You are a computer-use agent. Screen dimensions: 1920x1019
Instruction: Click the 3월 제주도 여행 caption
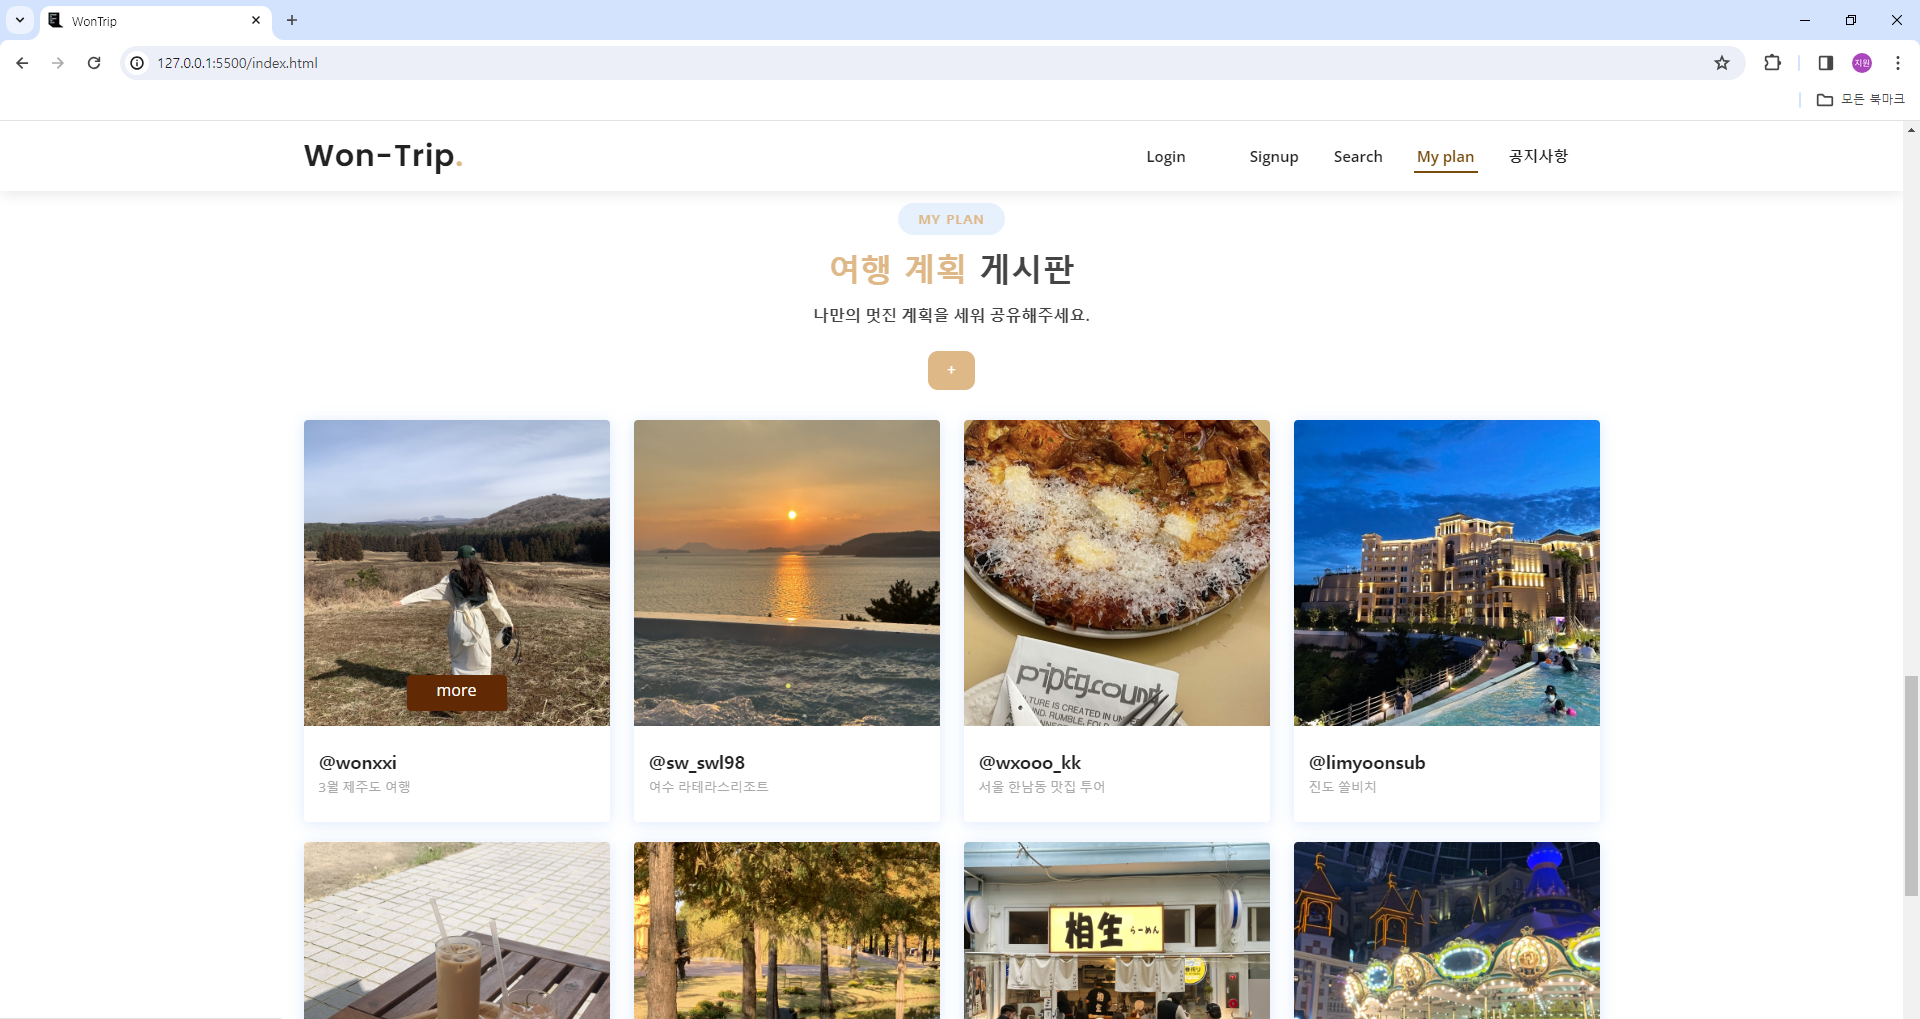[x=364, y=787]
